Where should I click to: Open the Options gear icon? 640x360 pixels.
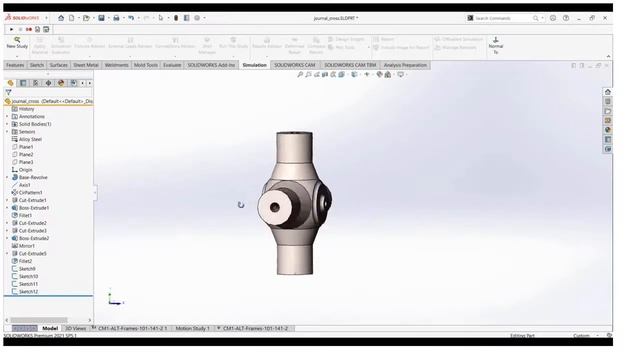click(x=197, y=18)
